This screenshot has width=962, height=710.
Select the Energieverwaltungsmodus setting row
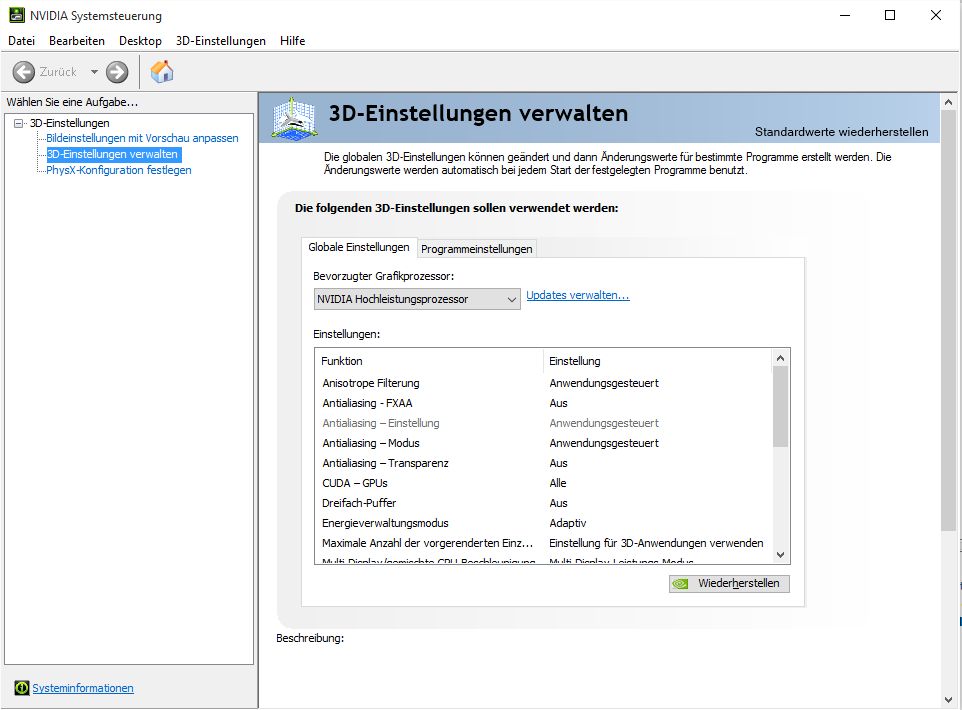click(385, 523)
